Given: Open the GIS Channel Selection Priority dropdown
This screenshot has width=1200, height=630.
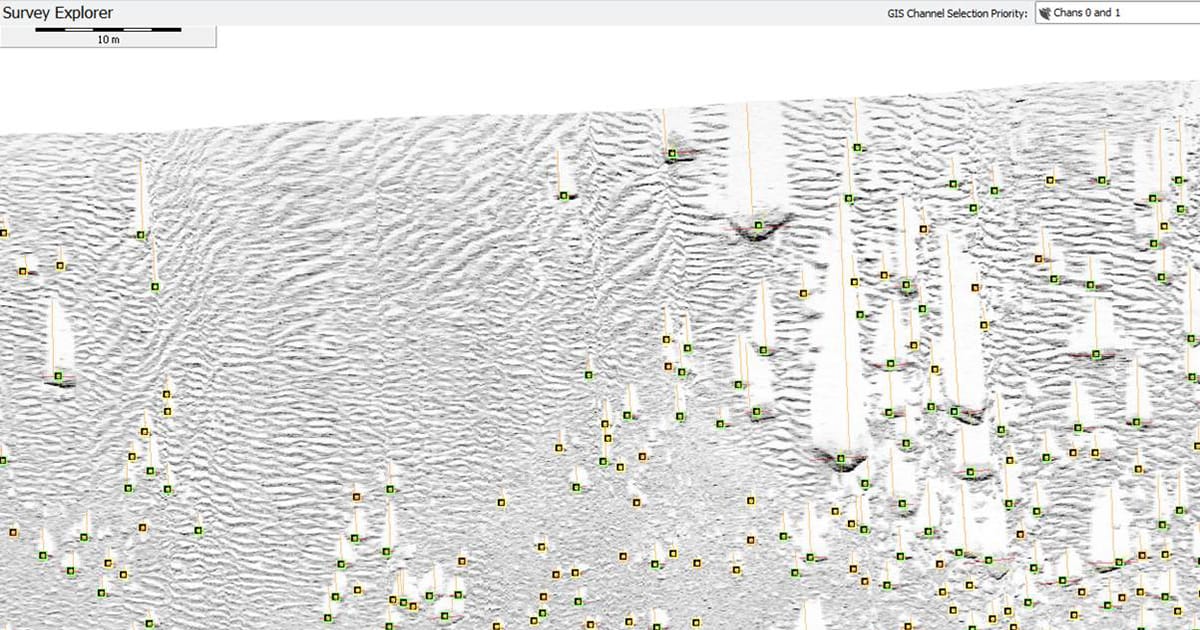Looking at the screenshot, I should [1116, 14].
